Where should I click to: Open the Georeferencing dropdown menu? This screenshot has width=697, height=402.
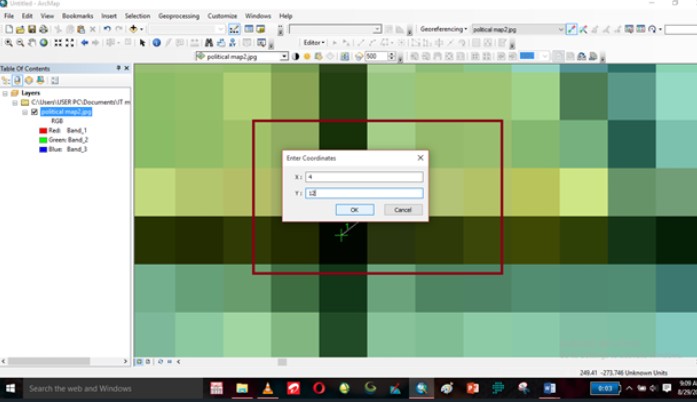click(443, 29)
